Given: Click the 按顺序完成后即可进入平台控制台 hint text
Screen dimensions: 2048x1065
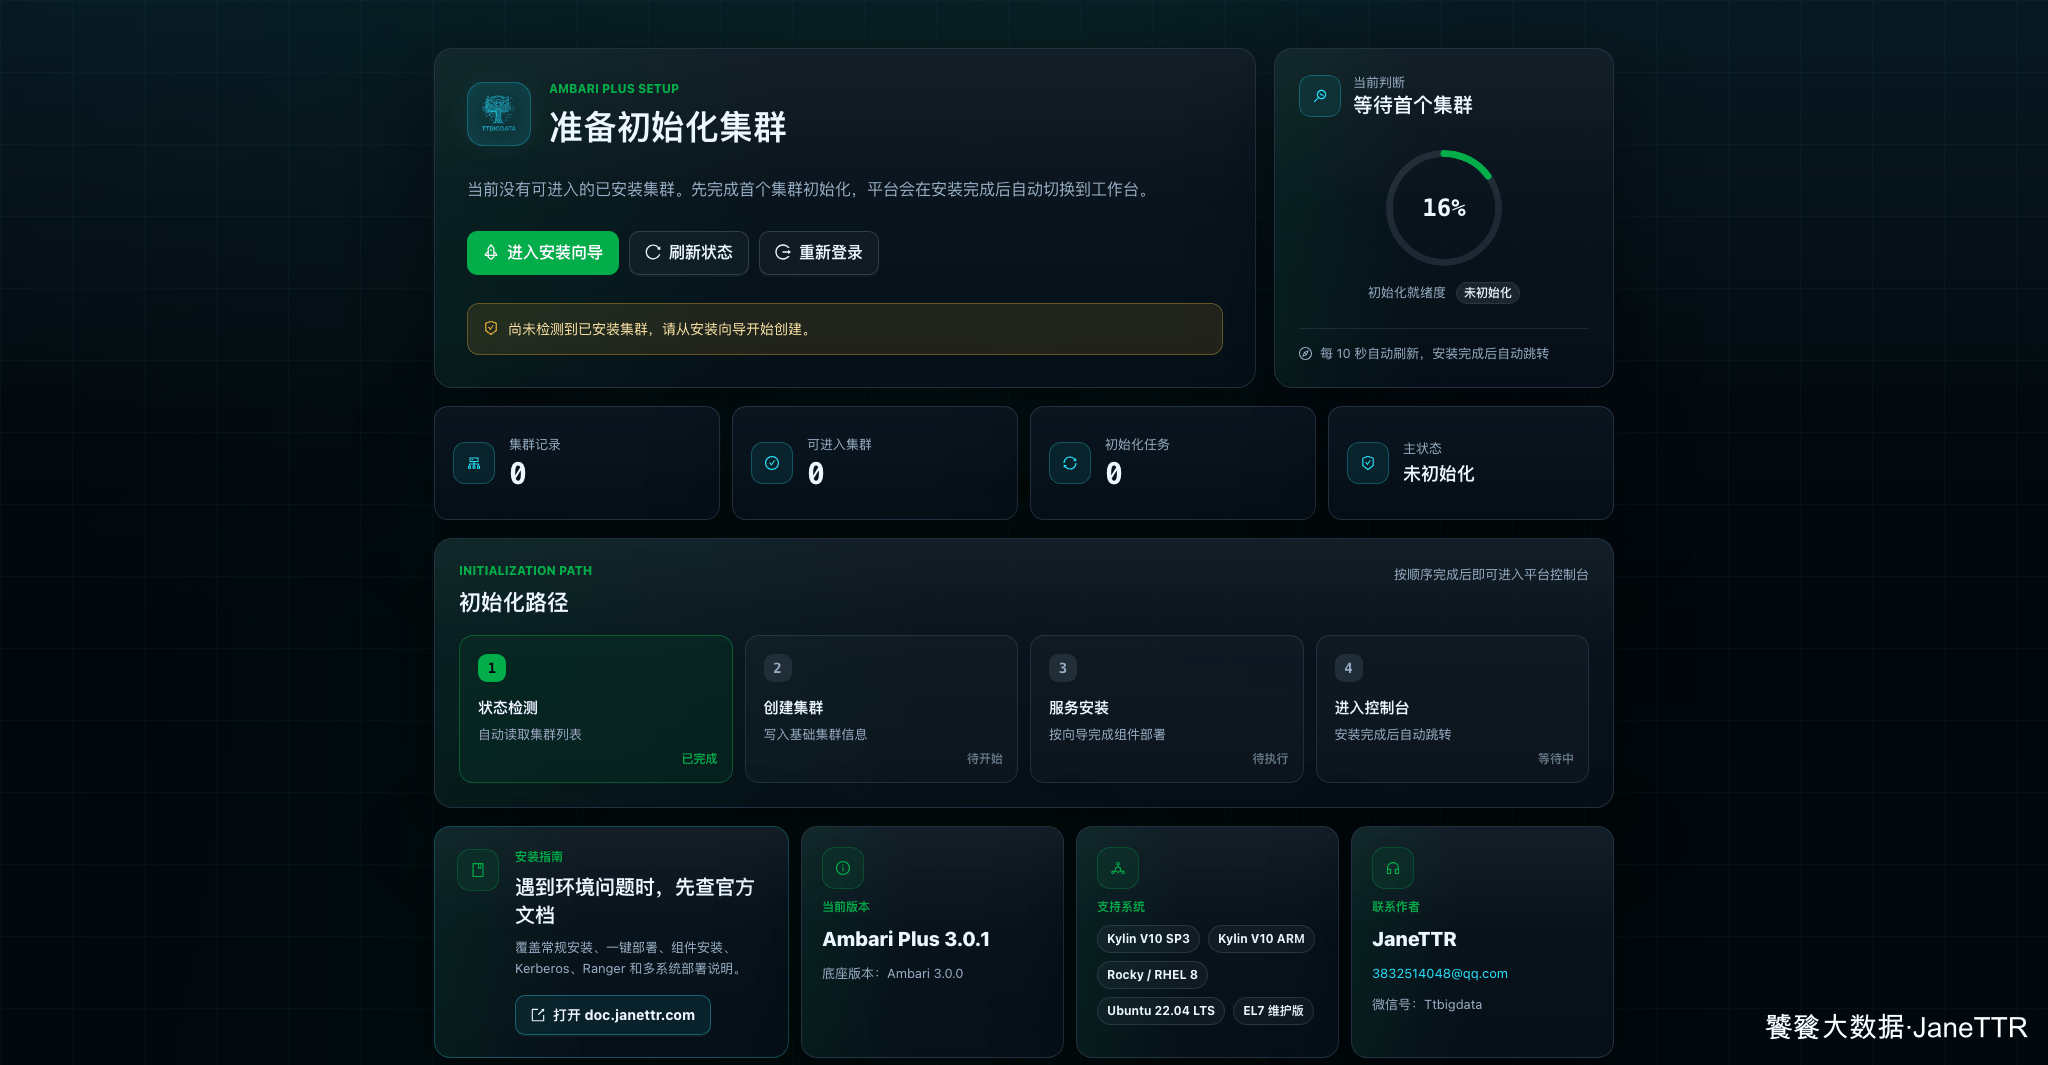Looking at the screenshot, I should (1491, 574).
